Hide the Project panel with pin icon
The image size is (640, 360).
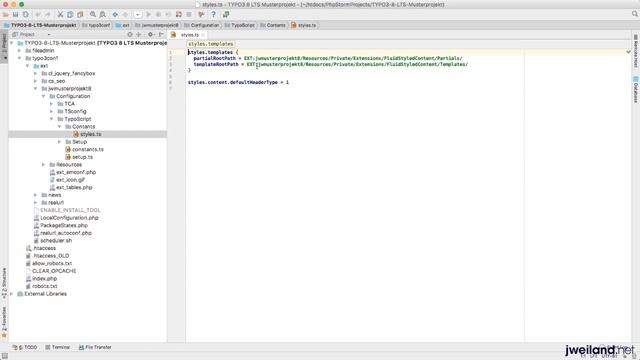(161, 35)
